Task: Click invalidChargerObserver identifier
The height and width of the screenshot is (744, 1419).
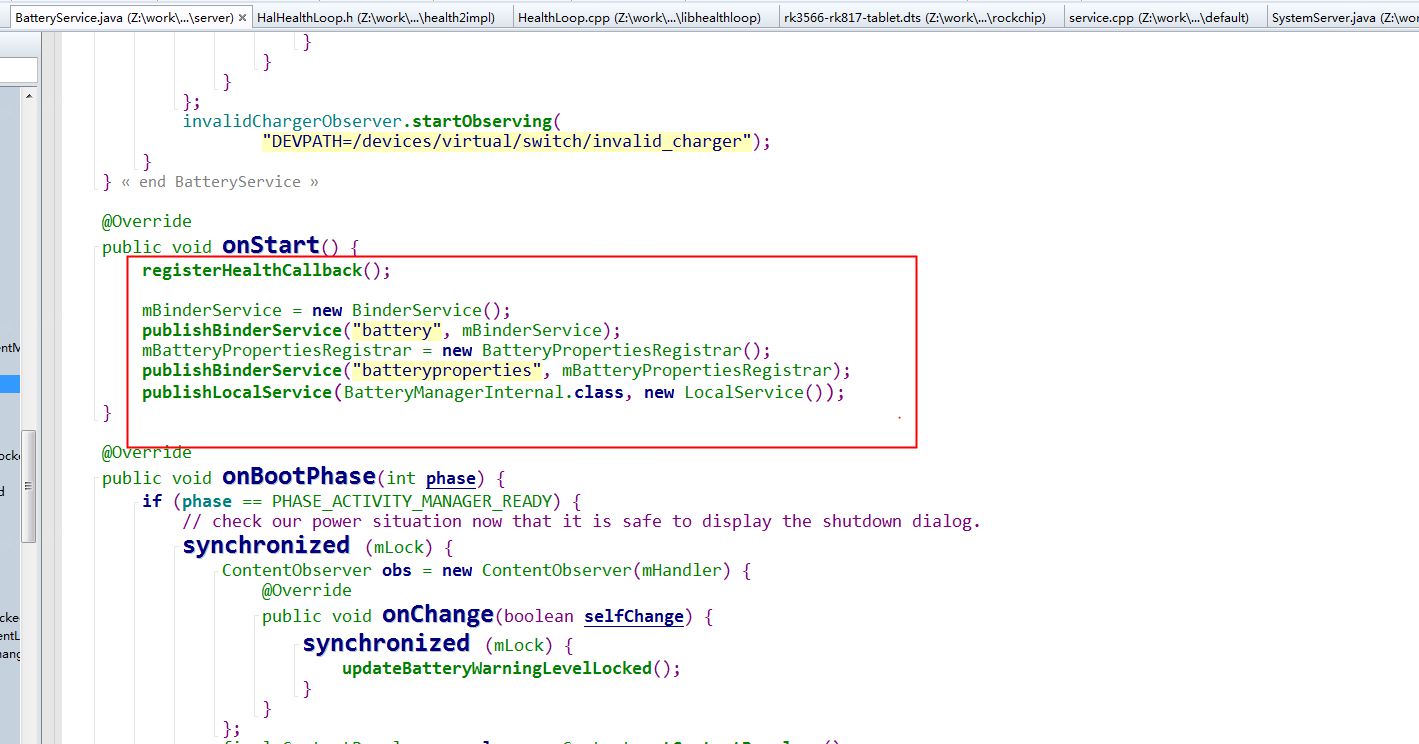Action: click(292, 121)
